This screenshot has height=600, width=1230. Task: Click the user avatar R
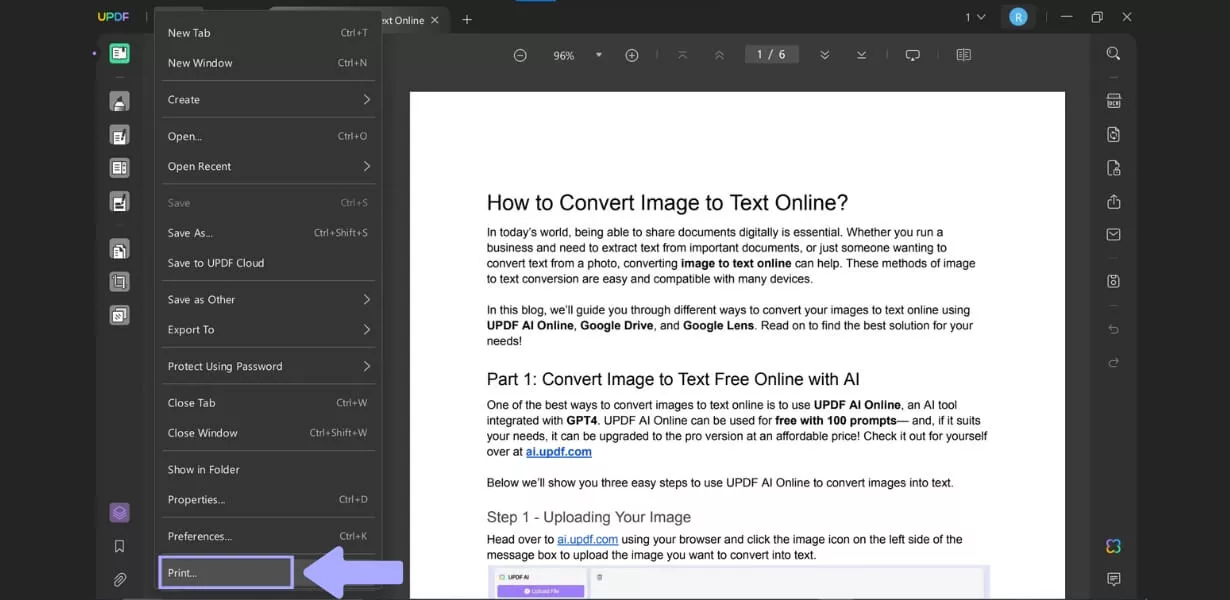coord(1018,17)
